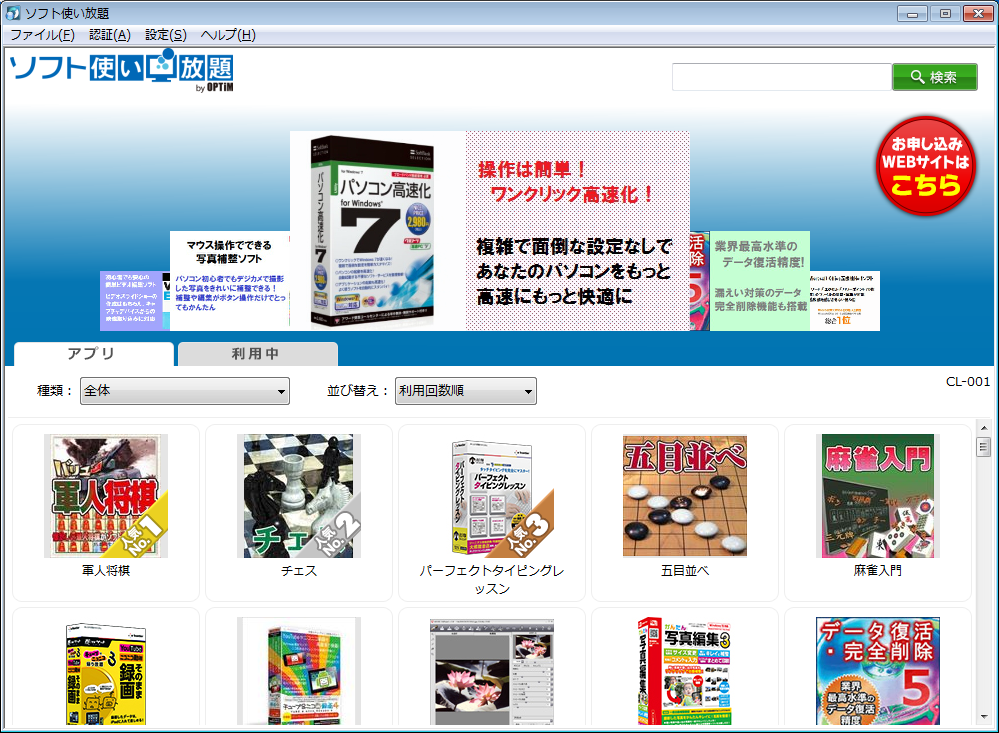Maximize the ソフト使い放題 window
The height and width of the screenshot is (733, 999).
pos(945,13)
